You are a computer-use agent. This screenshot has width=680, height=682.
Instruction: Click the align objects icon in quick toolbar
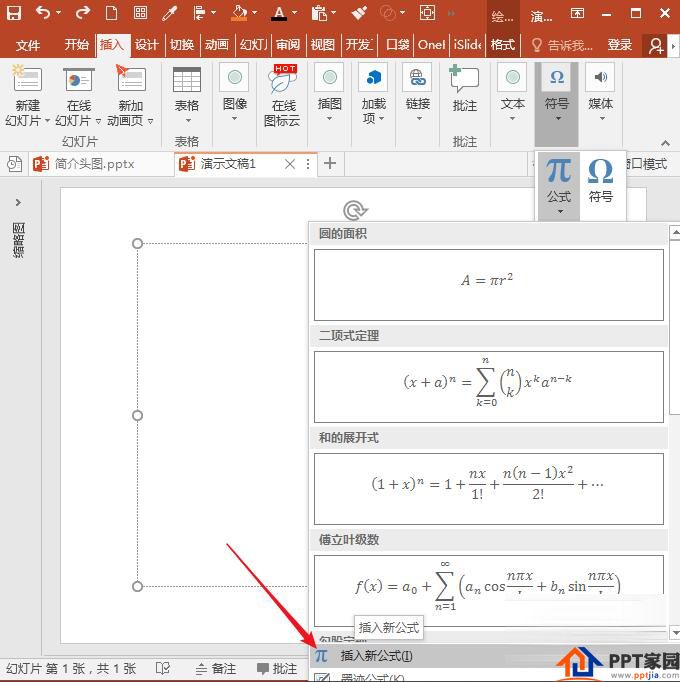pos(199,13)
